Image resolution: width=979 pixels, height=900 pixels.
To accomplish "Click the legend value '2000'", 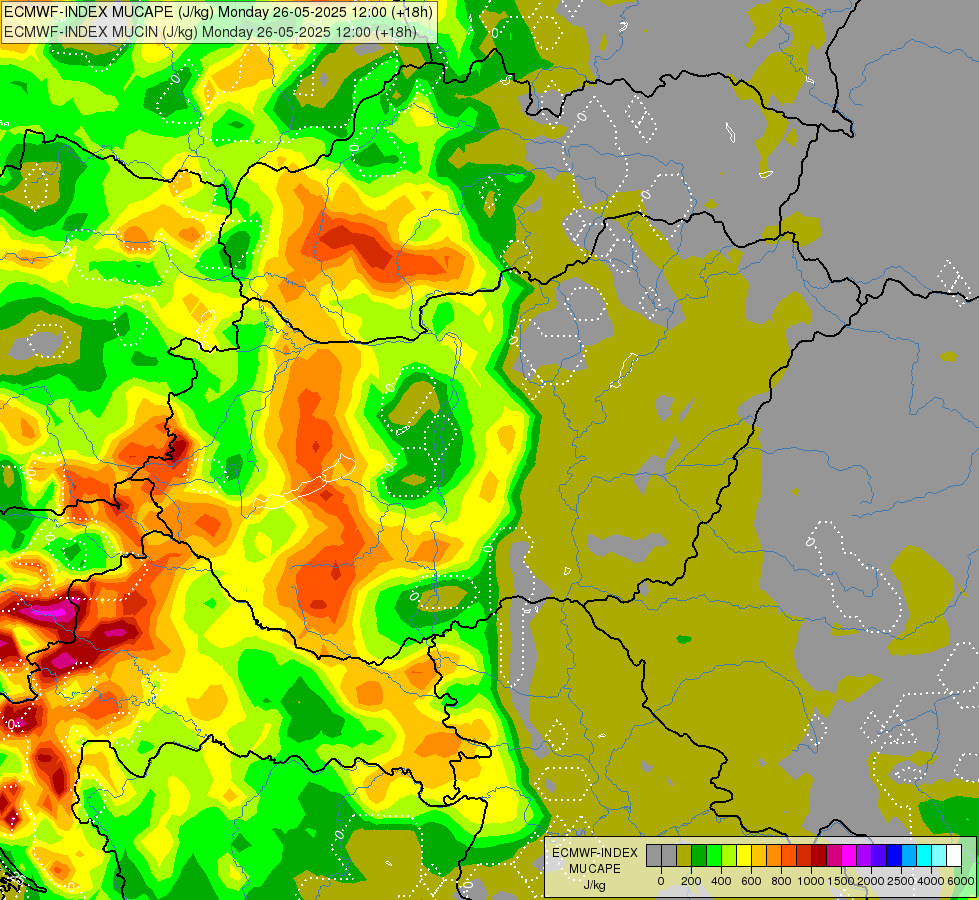I will [871, 881].
